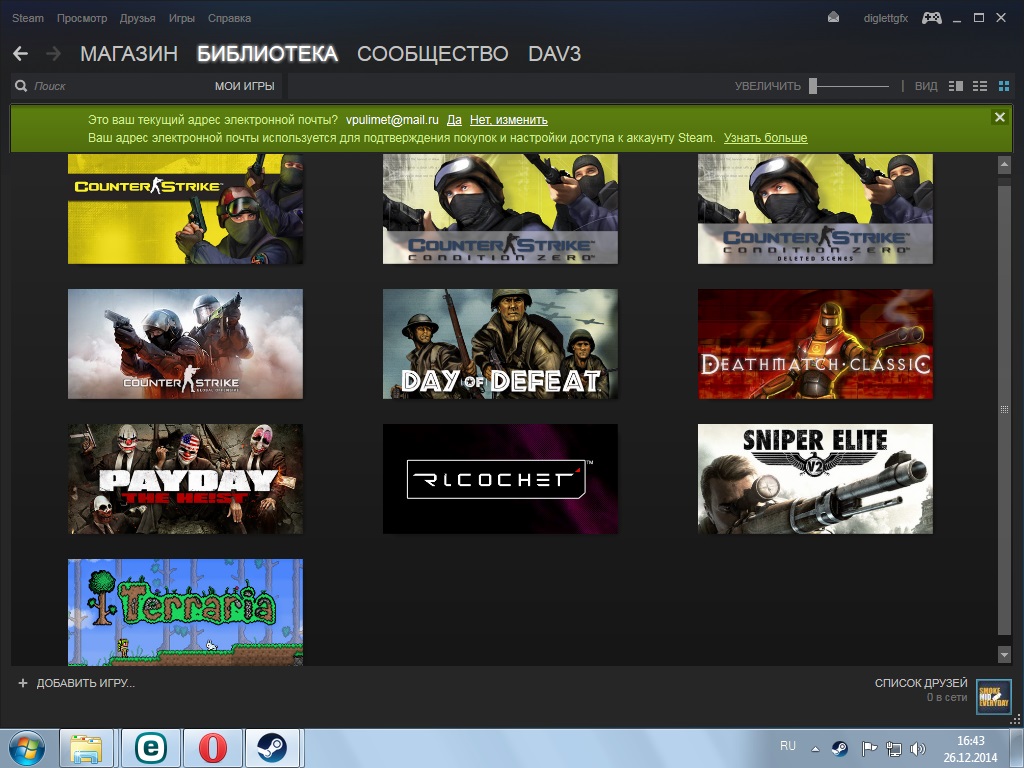Open the network tray icon

(x=893, y=748)
